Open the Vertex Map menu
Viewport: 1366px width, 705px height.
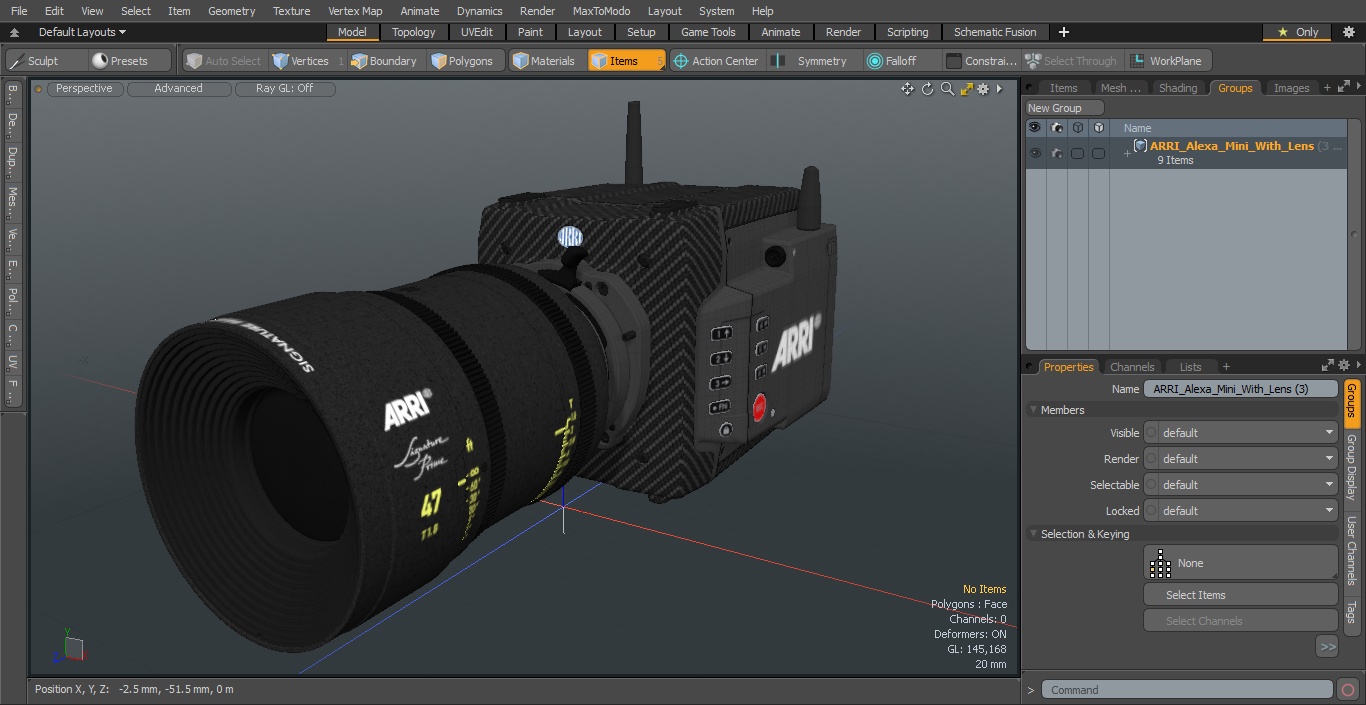(355, 11)
